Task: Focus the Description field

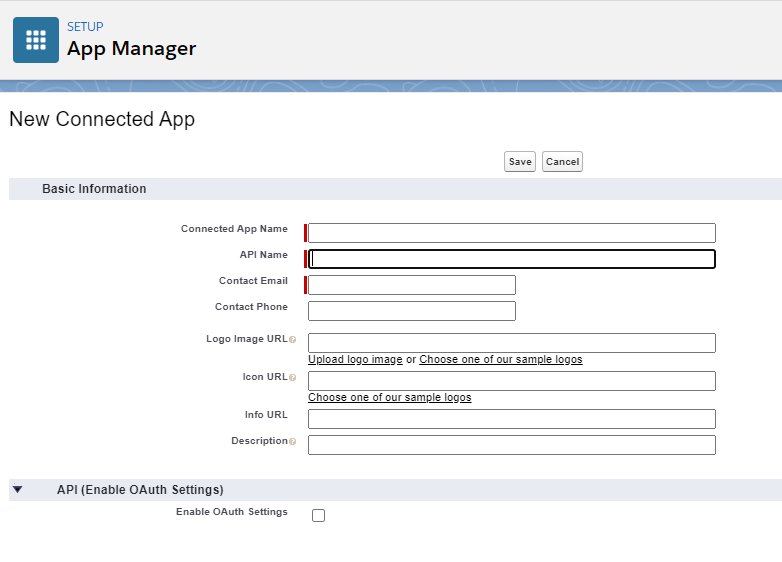Action: pos(512,445)
